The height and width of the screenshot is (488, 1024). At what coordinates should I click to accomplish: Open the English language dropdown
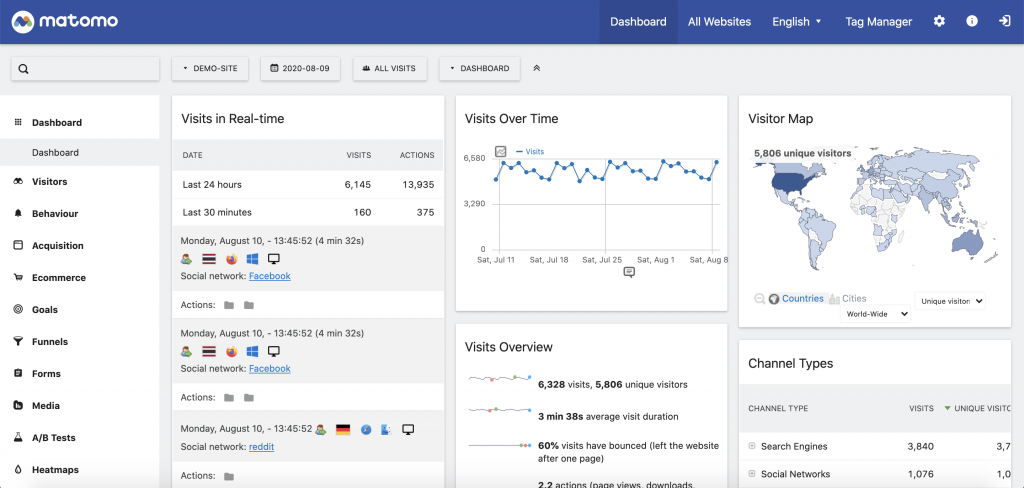click(796, 21)
